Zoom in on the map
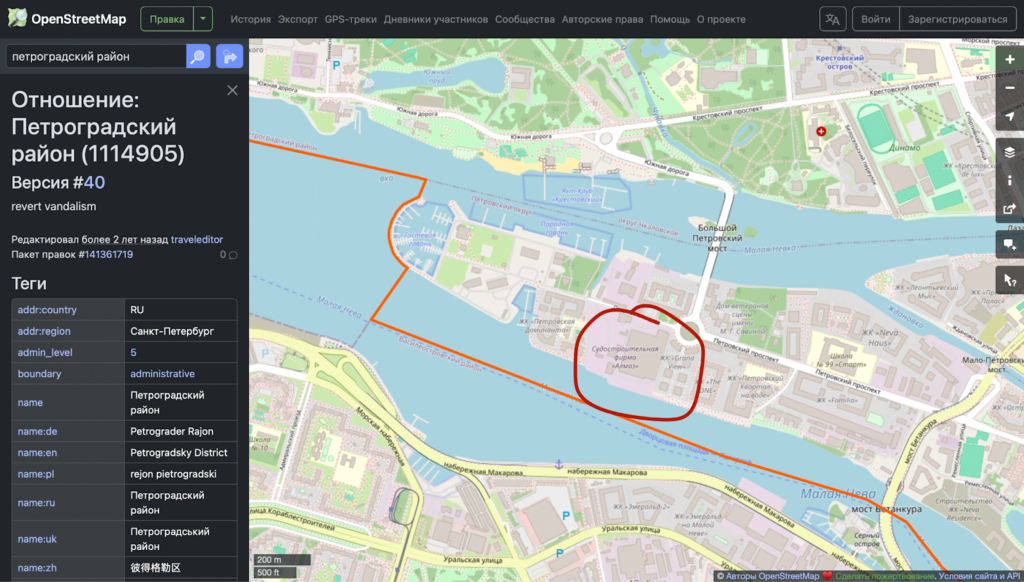Screen dimensions: 1024x582 pyautogui.click(x=1010, y=60)
